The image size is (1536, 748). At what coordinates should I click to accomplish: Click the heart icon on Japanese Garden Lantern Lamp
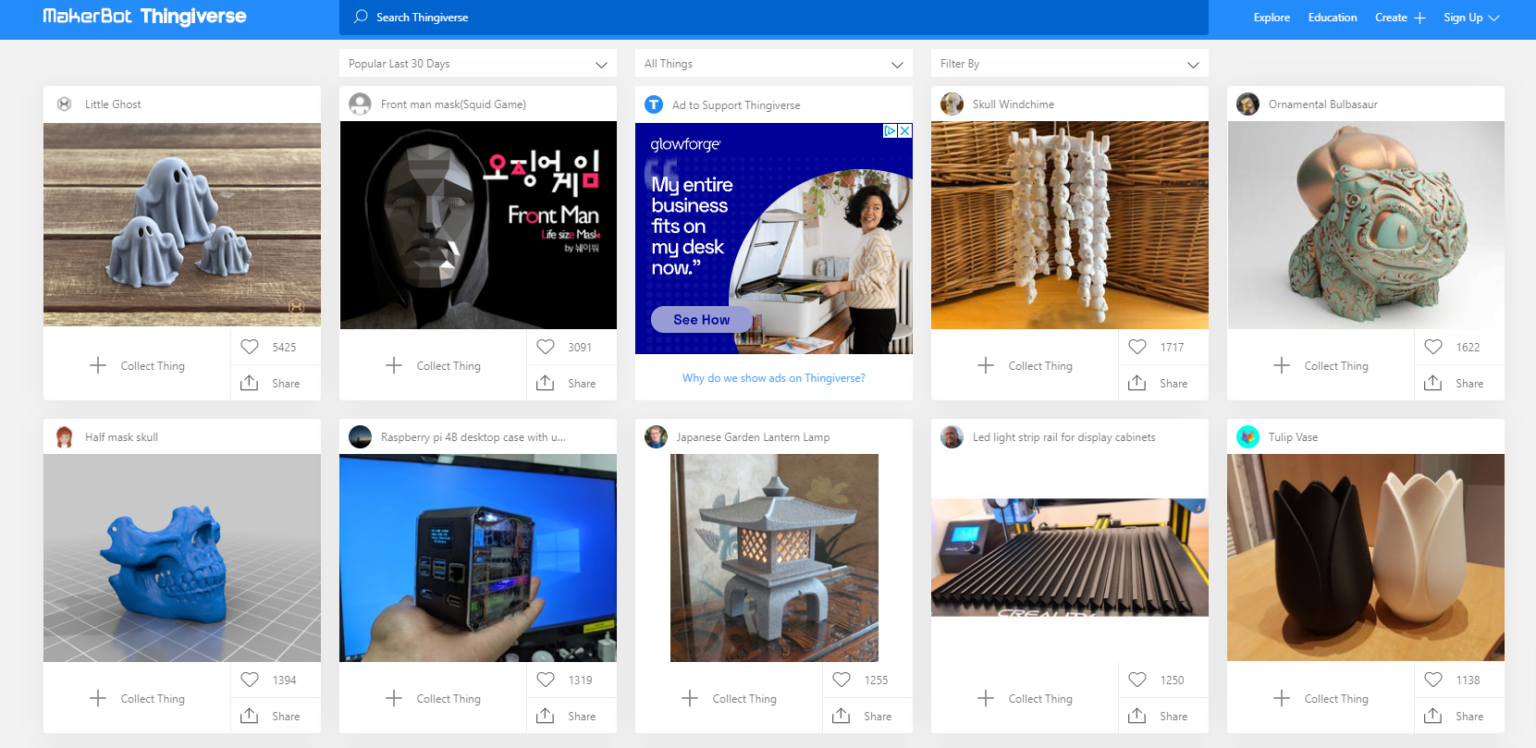[x=841, y=679]
